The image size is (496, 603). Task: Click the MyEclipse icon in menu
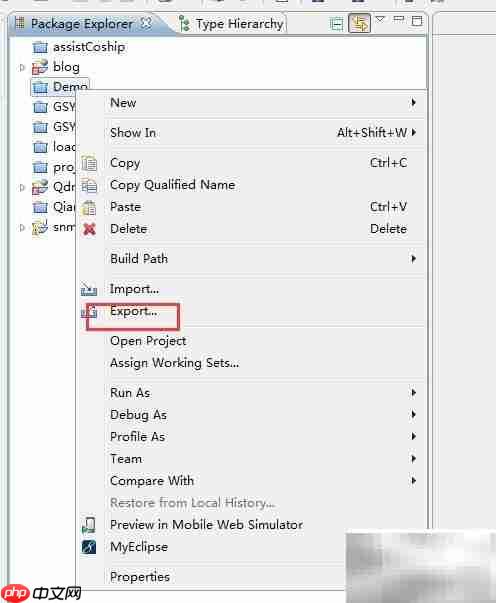tap(89, 546)
